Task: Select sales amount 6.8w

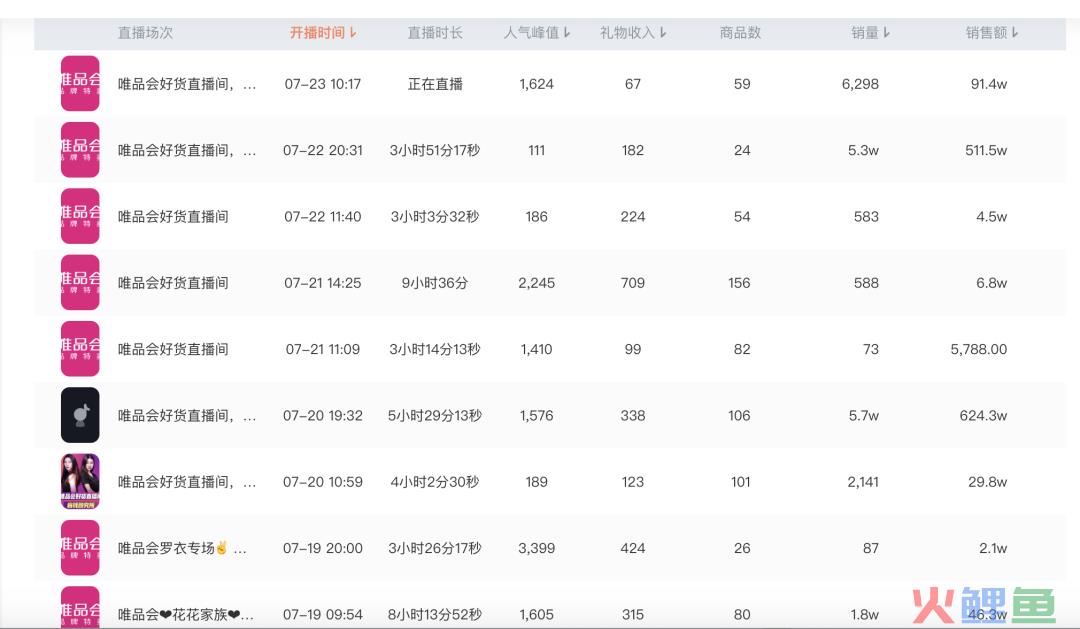Action: 992,282
